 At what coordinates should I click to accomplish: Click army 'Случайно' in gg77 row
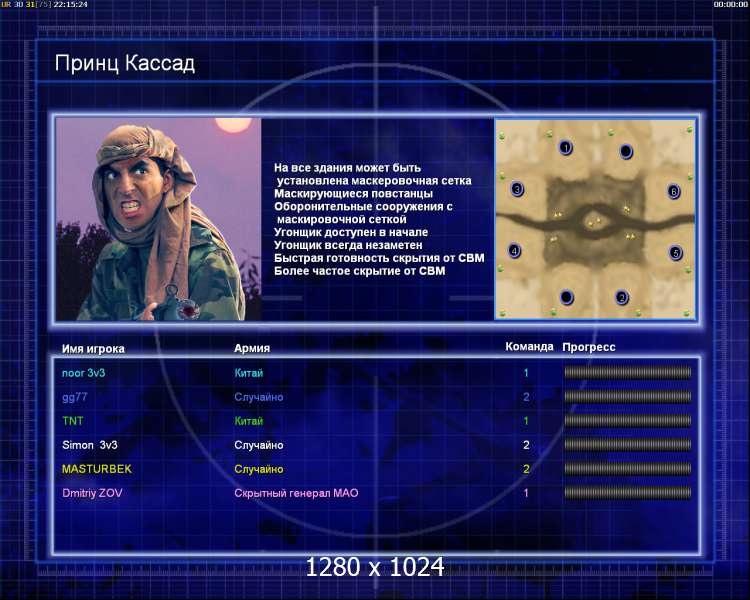259,397
